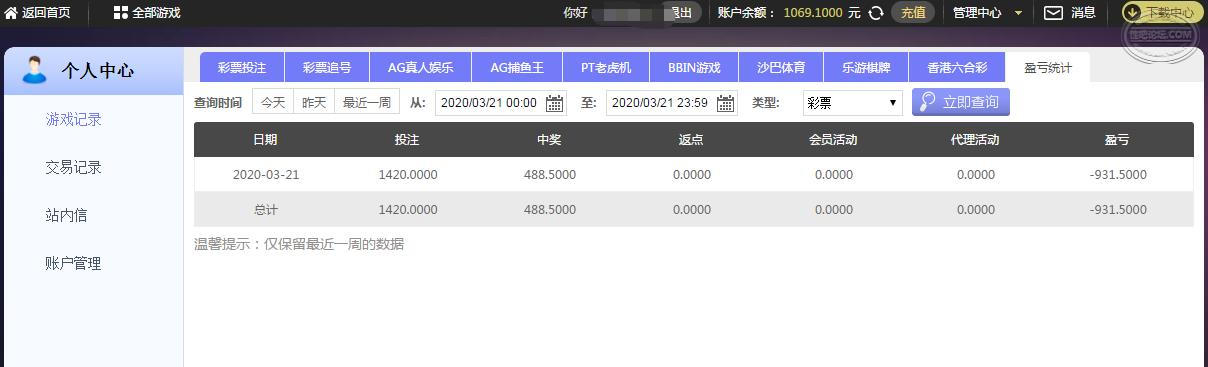Click the 充值 recharge button
1208x367 pixels.
913,13
